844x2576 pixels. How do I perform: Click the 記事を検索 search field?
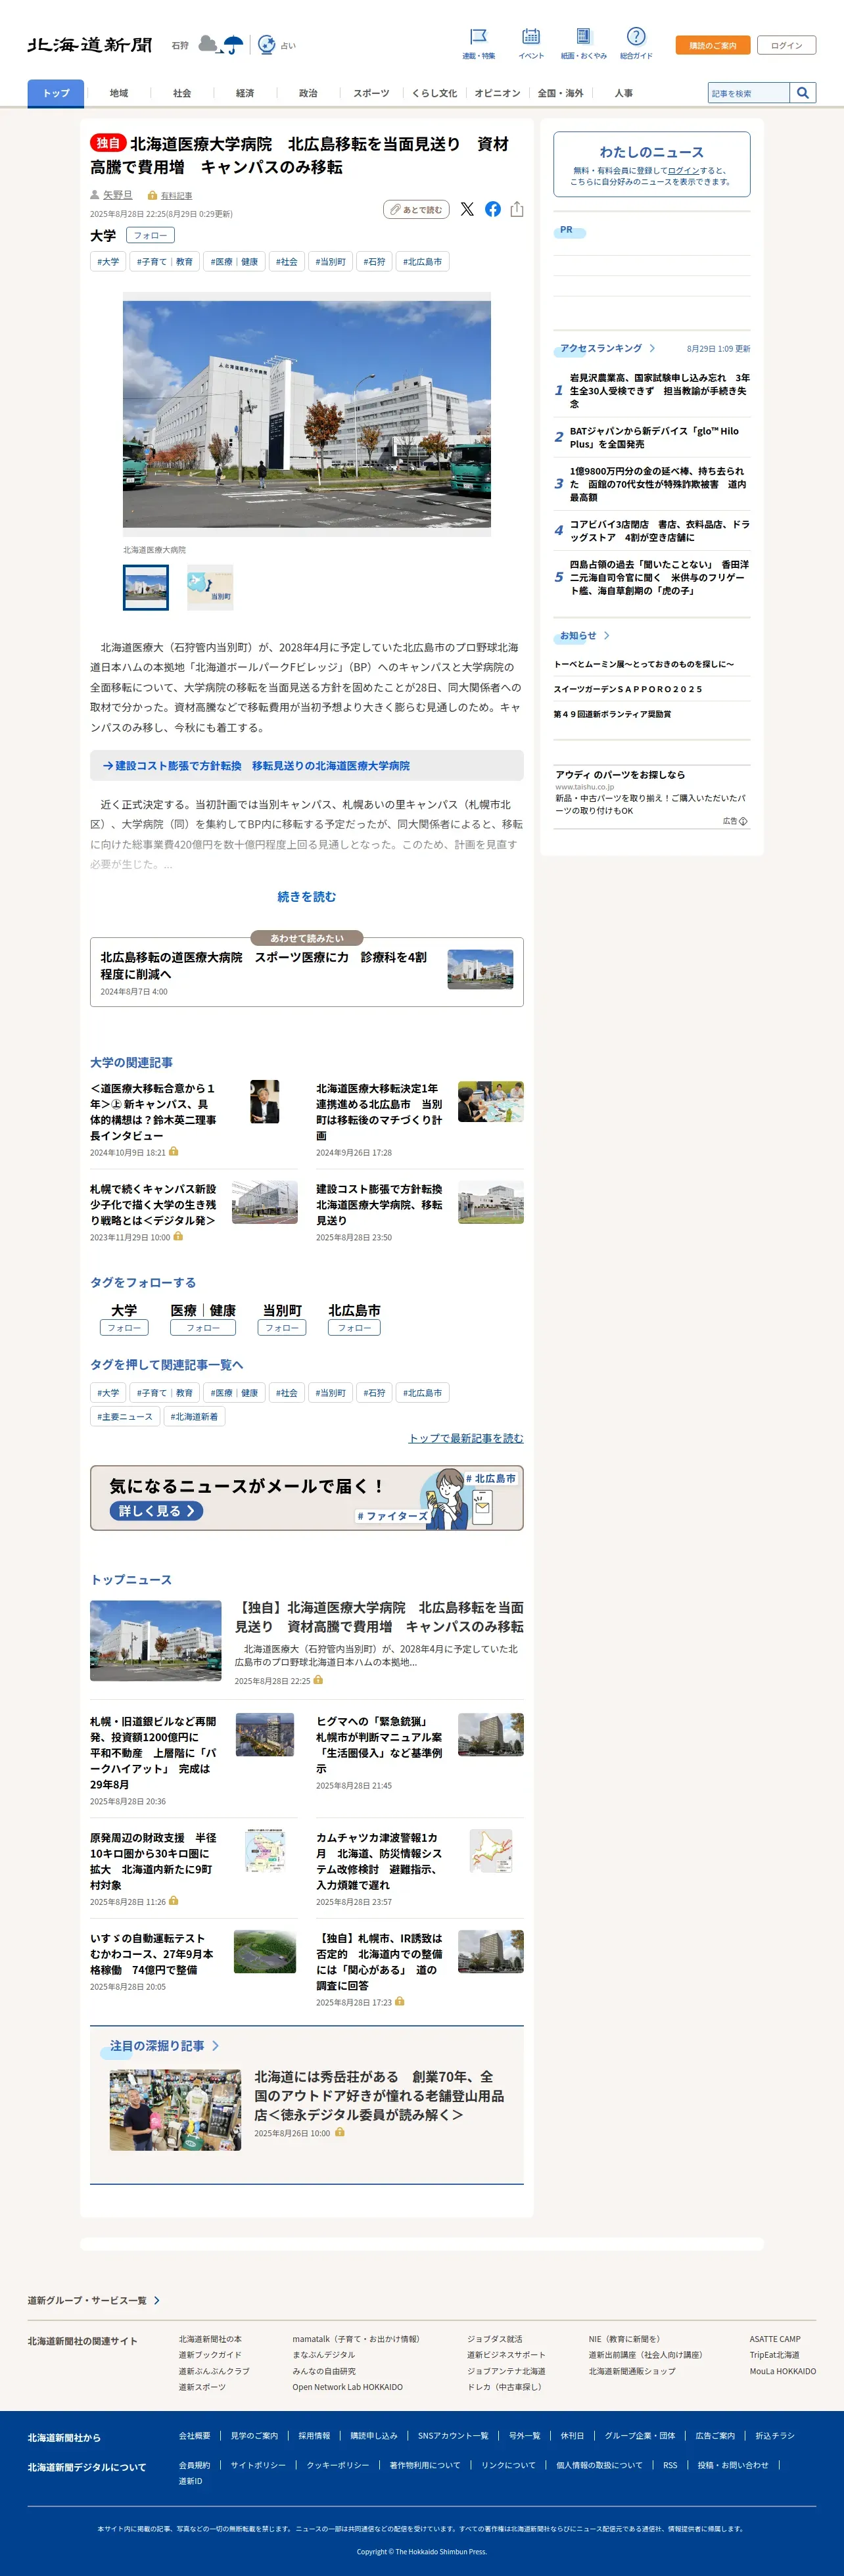pos(749,93)
